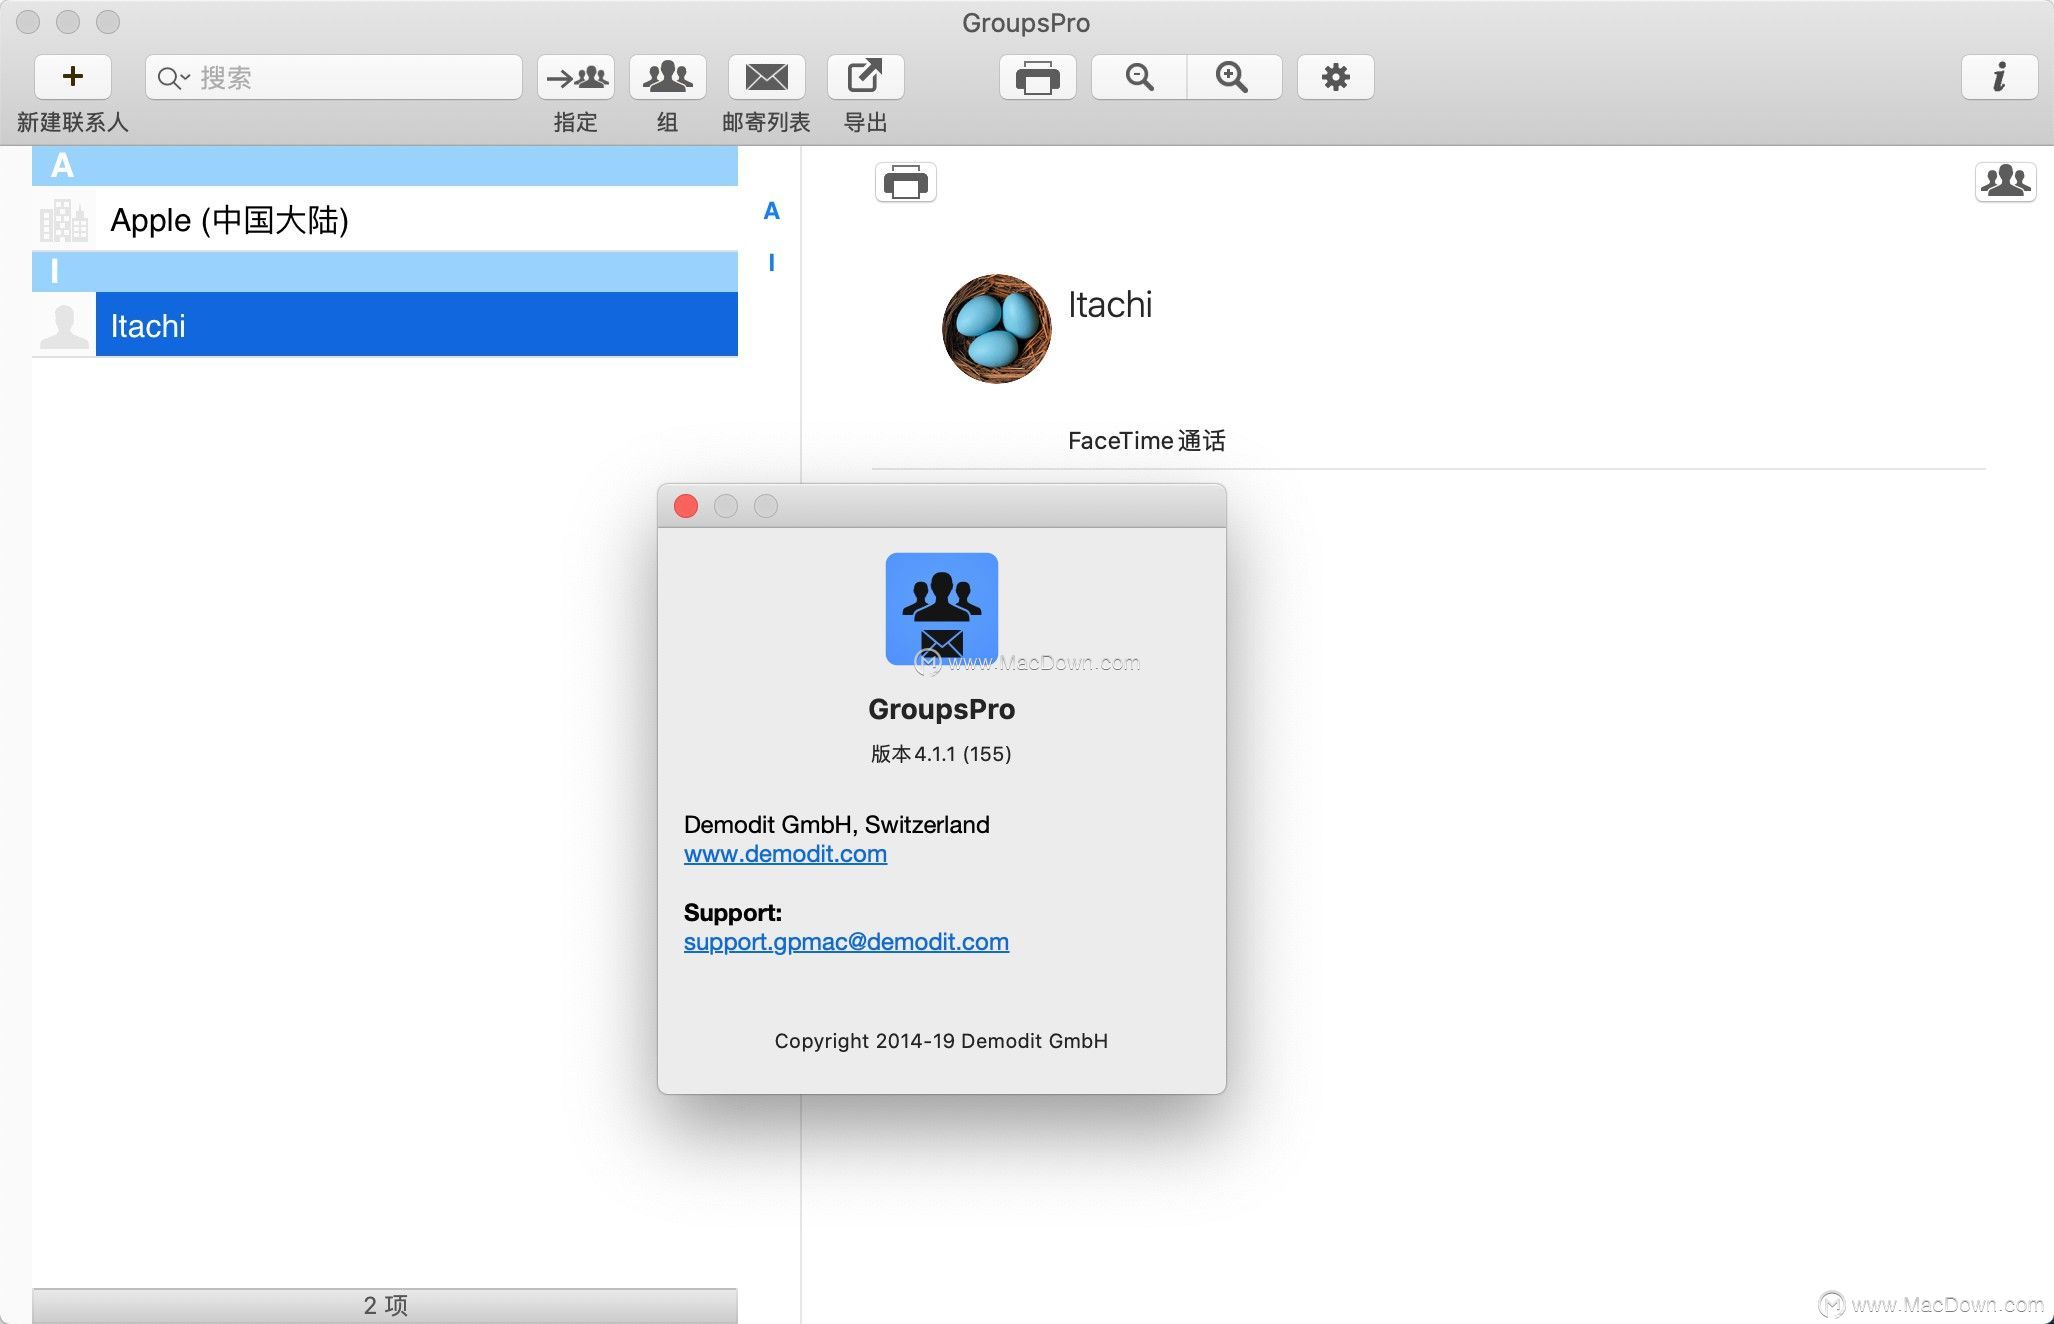Image resolution: width=2054 pixels, height=1324 pixels.
Task: Click the 邮寄列表 envelope icon
Action: pyautogui.click(x=766, y=77)
